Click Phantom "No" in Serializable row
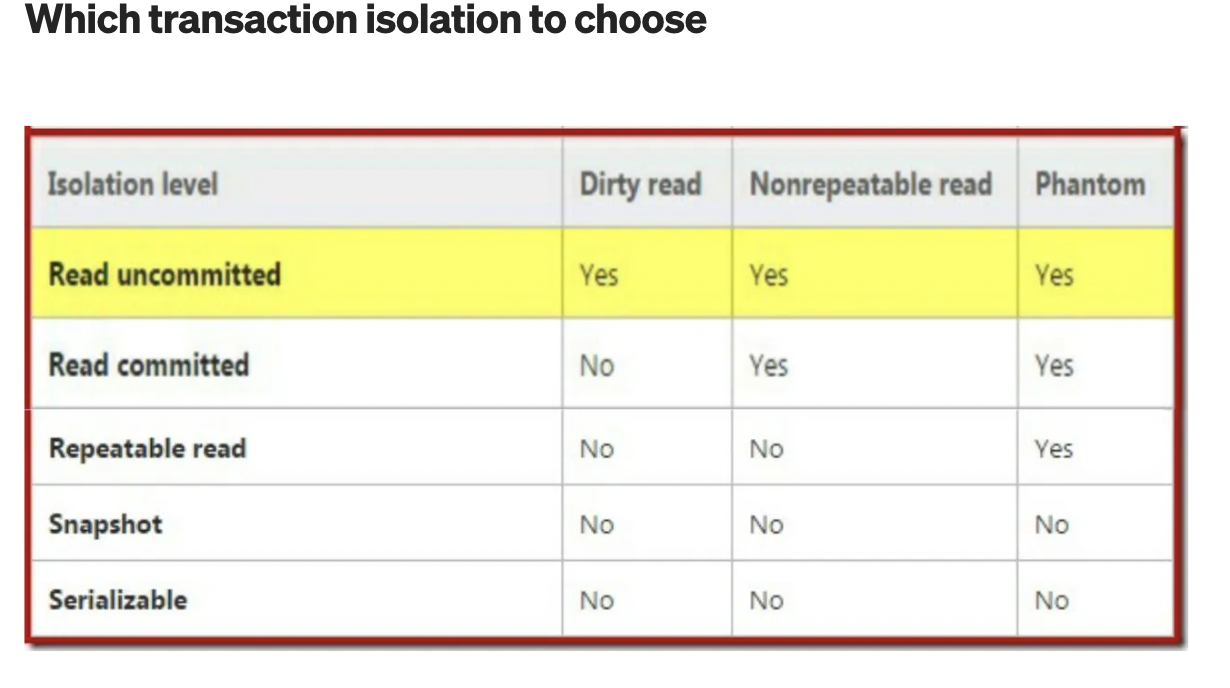 coord(1052,601)
